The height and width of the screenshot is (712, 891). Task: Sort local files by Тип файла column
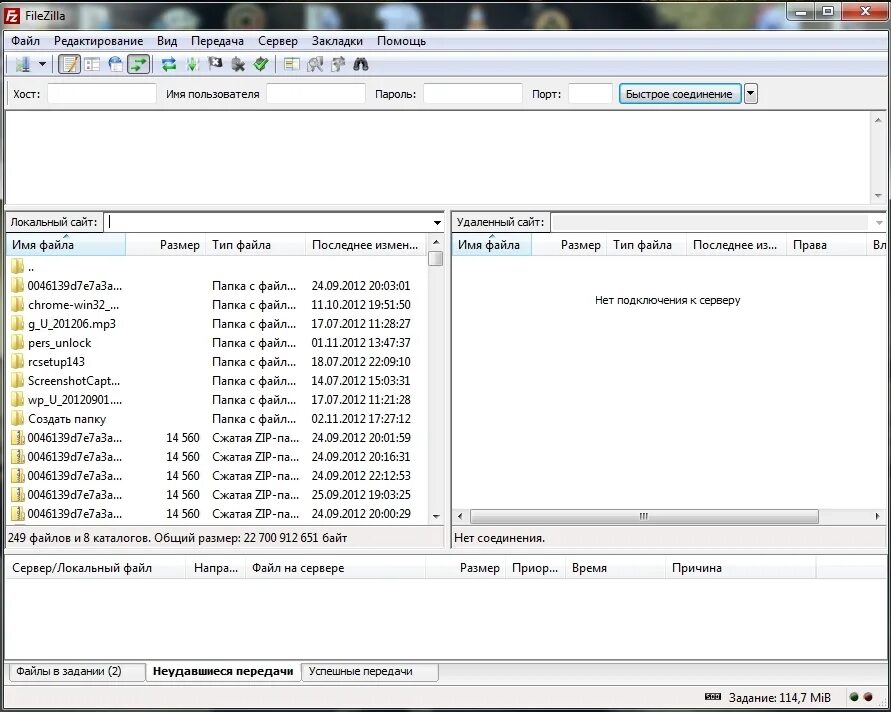(x=255, y=245)
